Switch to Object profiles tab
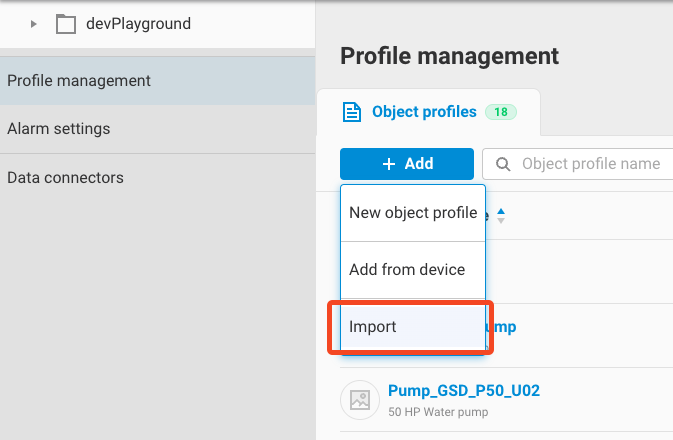 [428, 112]
